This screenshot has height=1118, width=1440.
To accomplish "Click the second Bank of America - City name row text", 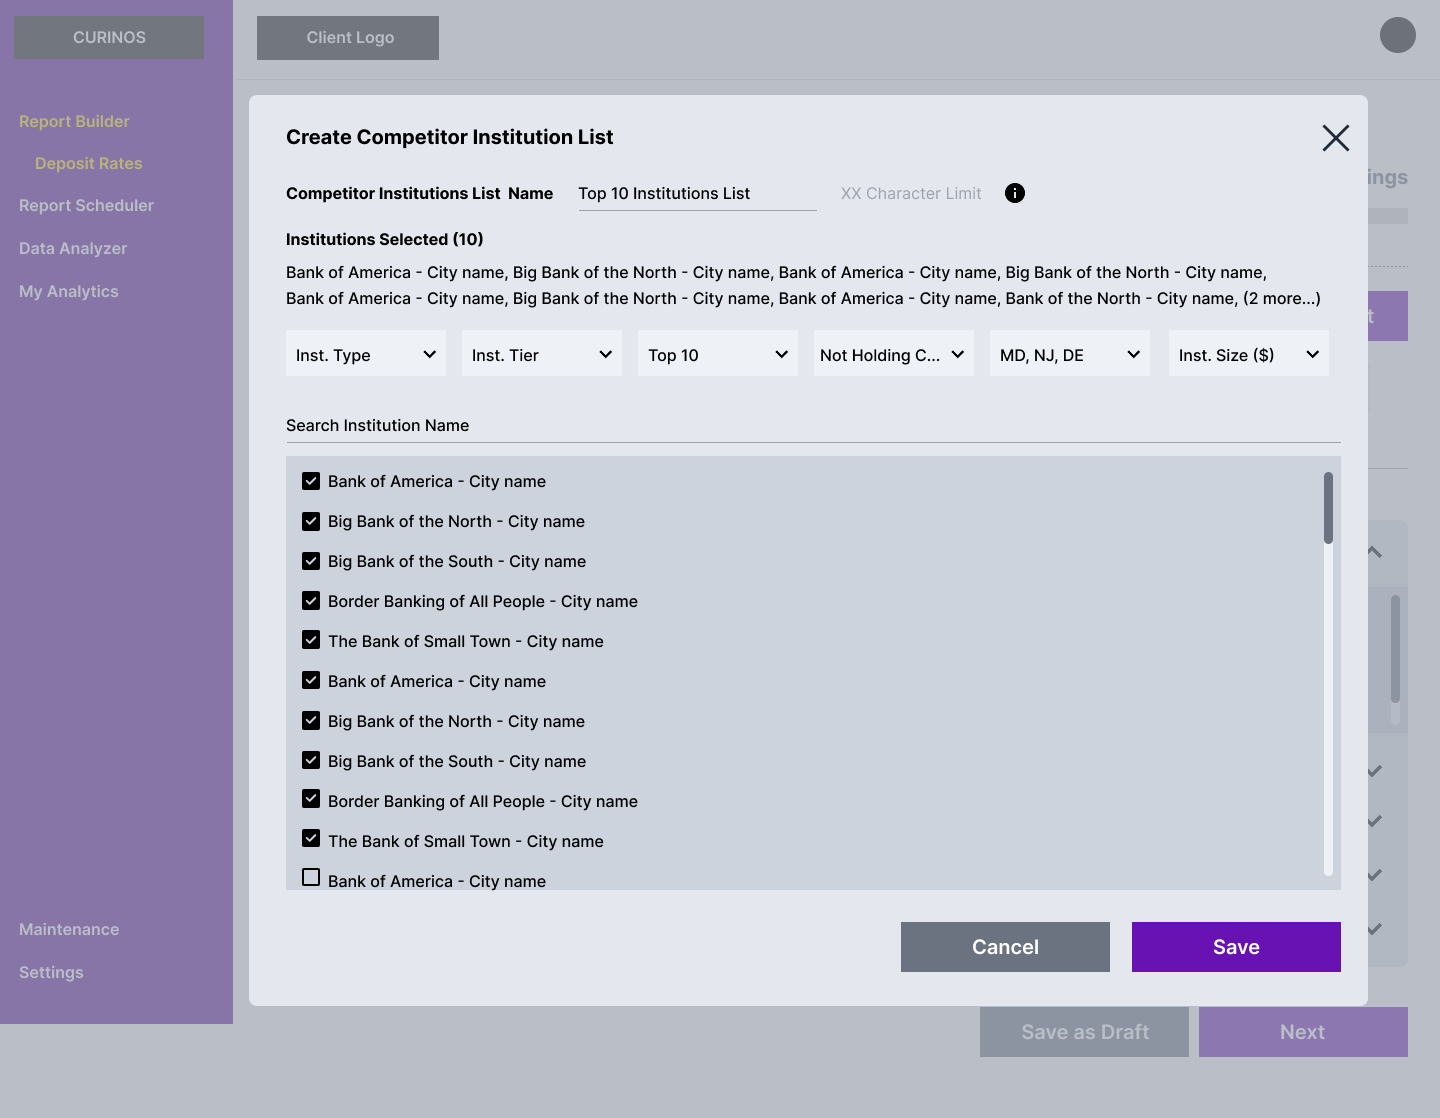I will click(437, 681).
